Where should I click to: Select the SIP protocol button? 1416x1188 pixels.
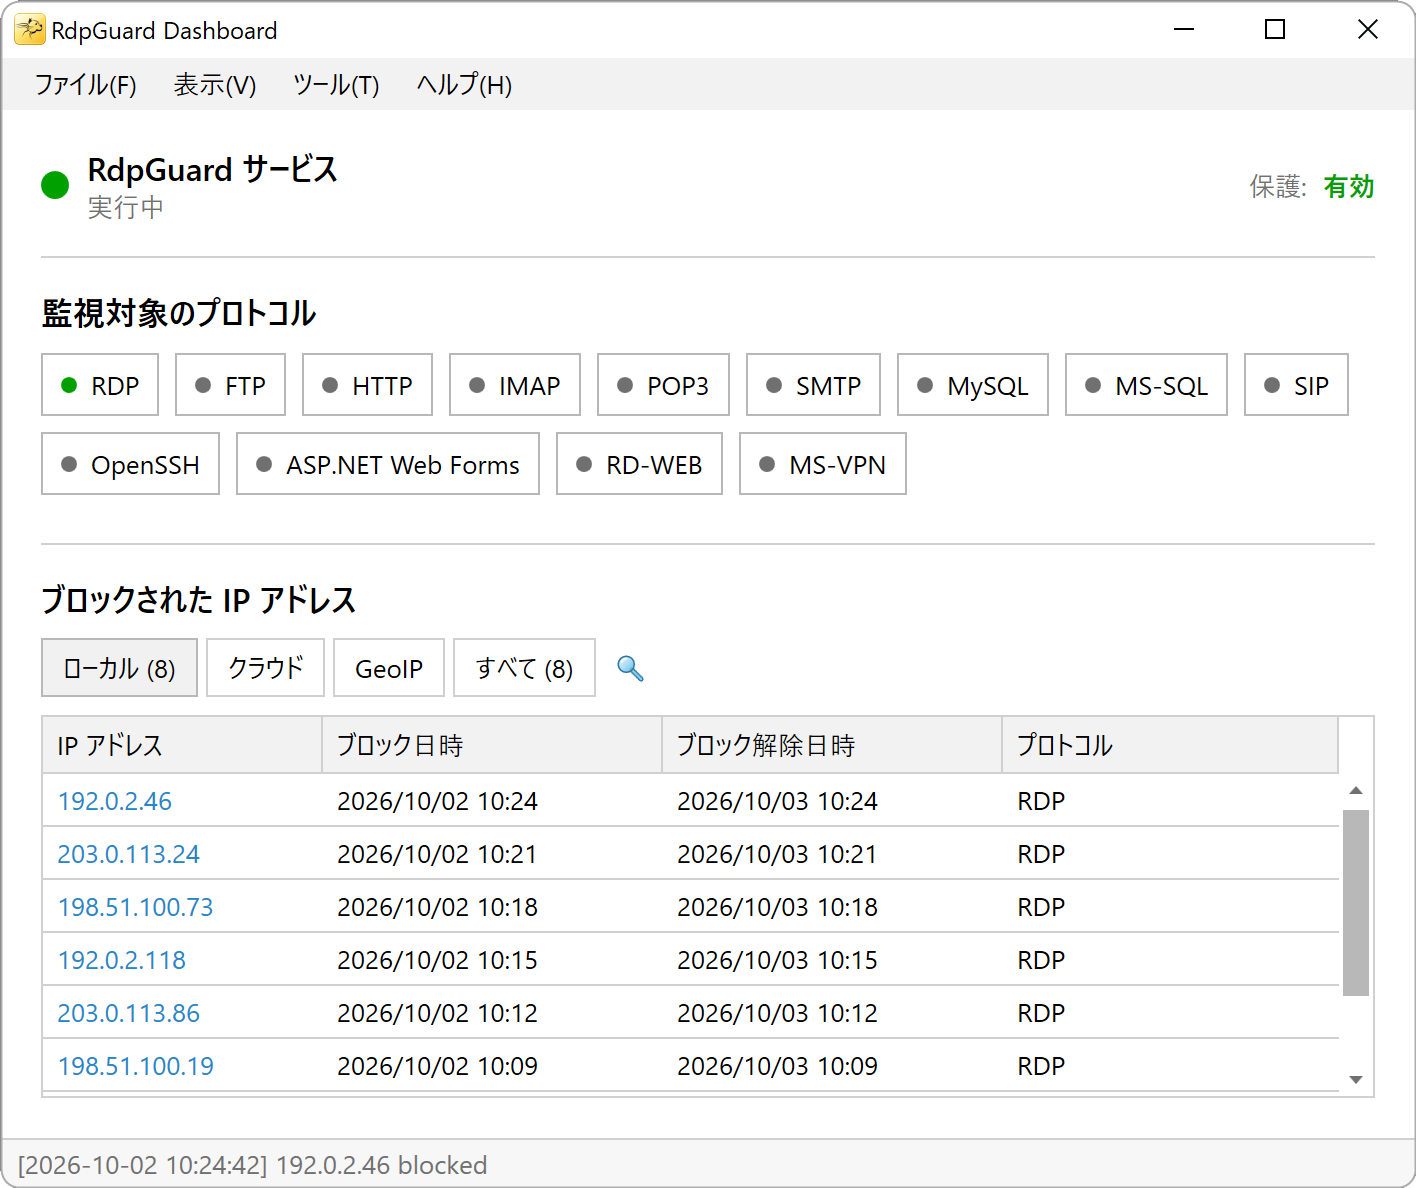(x=1296, y=385)
